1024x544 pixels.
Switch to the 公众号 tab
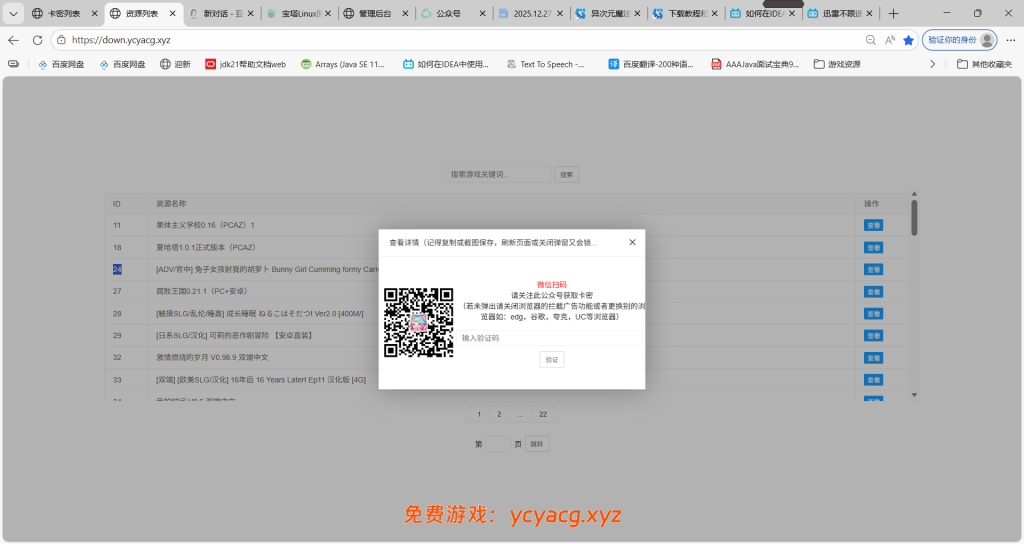pos(448,14)
